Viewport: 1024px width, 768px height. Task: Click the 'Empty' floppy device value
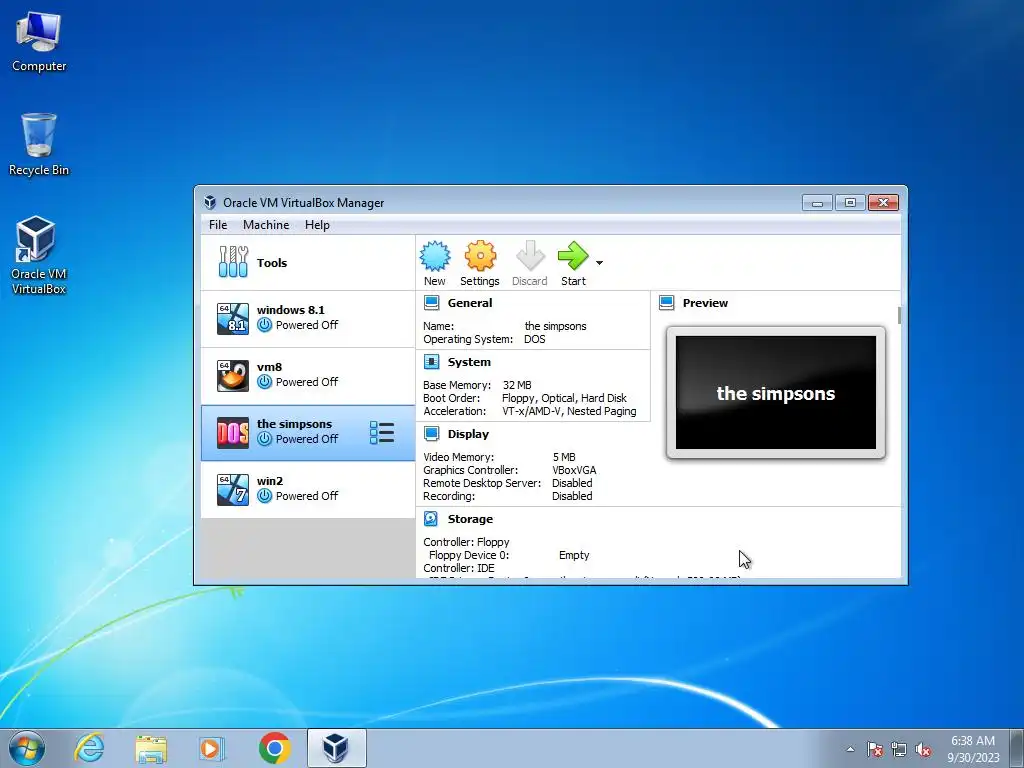[574, 555]
